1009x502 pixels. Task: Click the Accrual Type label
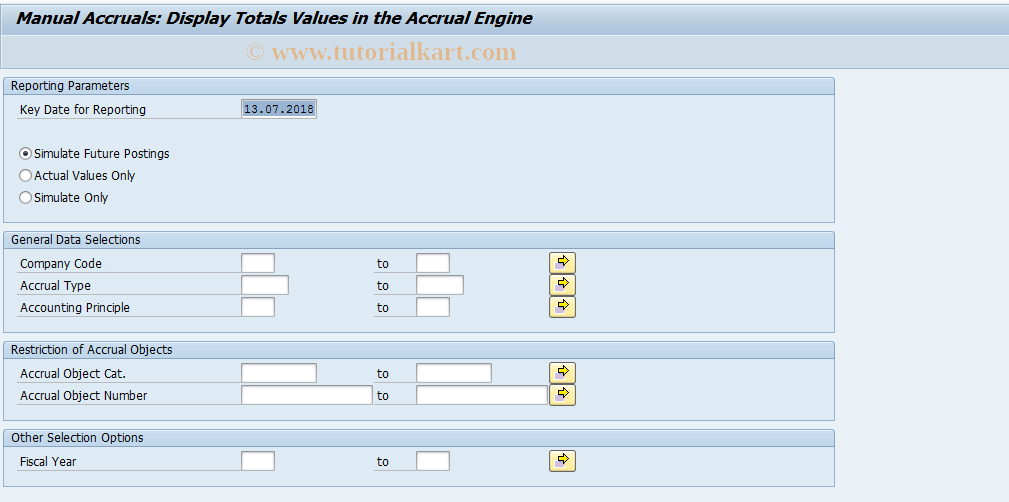point(55,286)
